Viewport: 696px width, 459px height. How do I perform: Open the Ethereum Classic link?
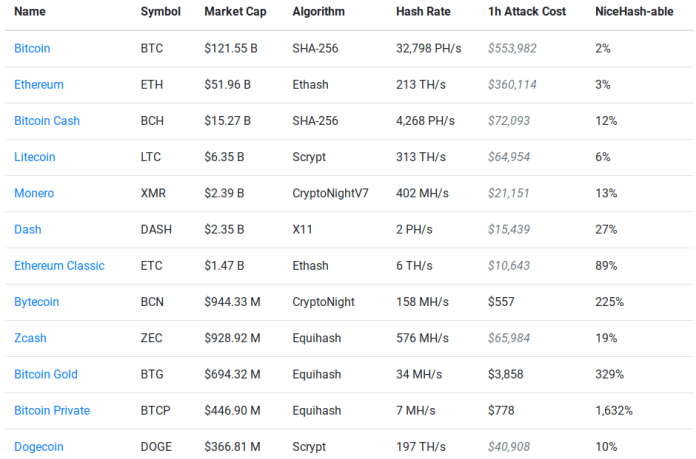59,265
